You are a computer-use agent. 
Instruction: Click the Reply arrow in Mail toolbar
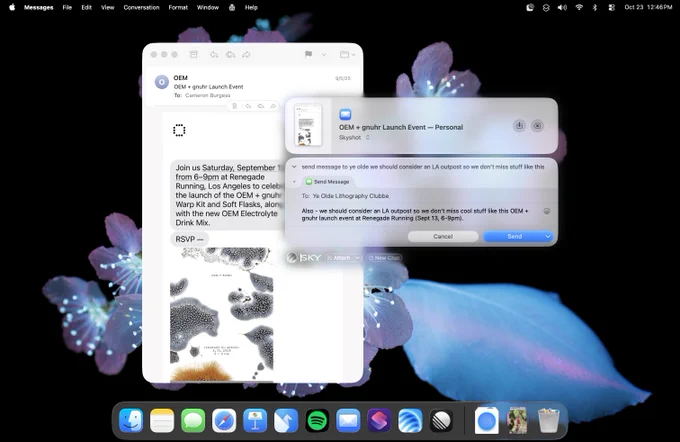point(214,55)
